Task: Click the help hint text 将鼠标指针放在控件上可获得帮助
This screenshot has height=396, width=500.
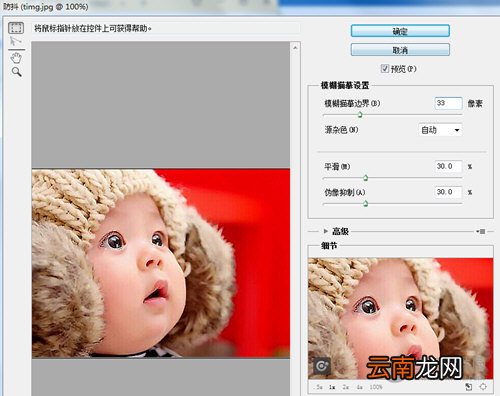Action: pos(93,28)
